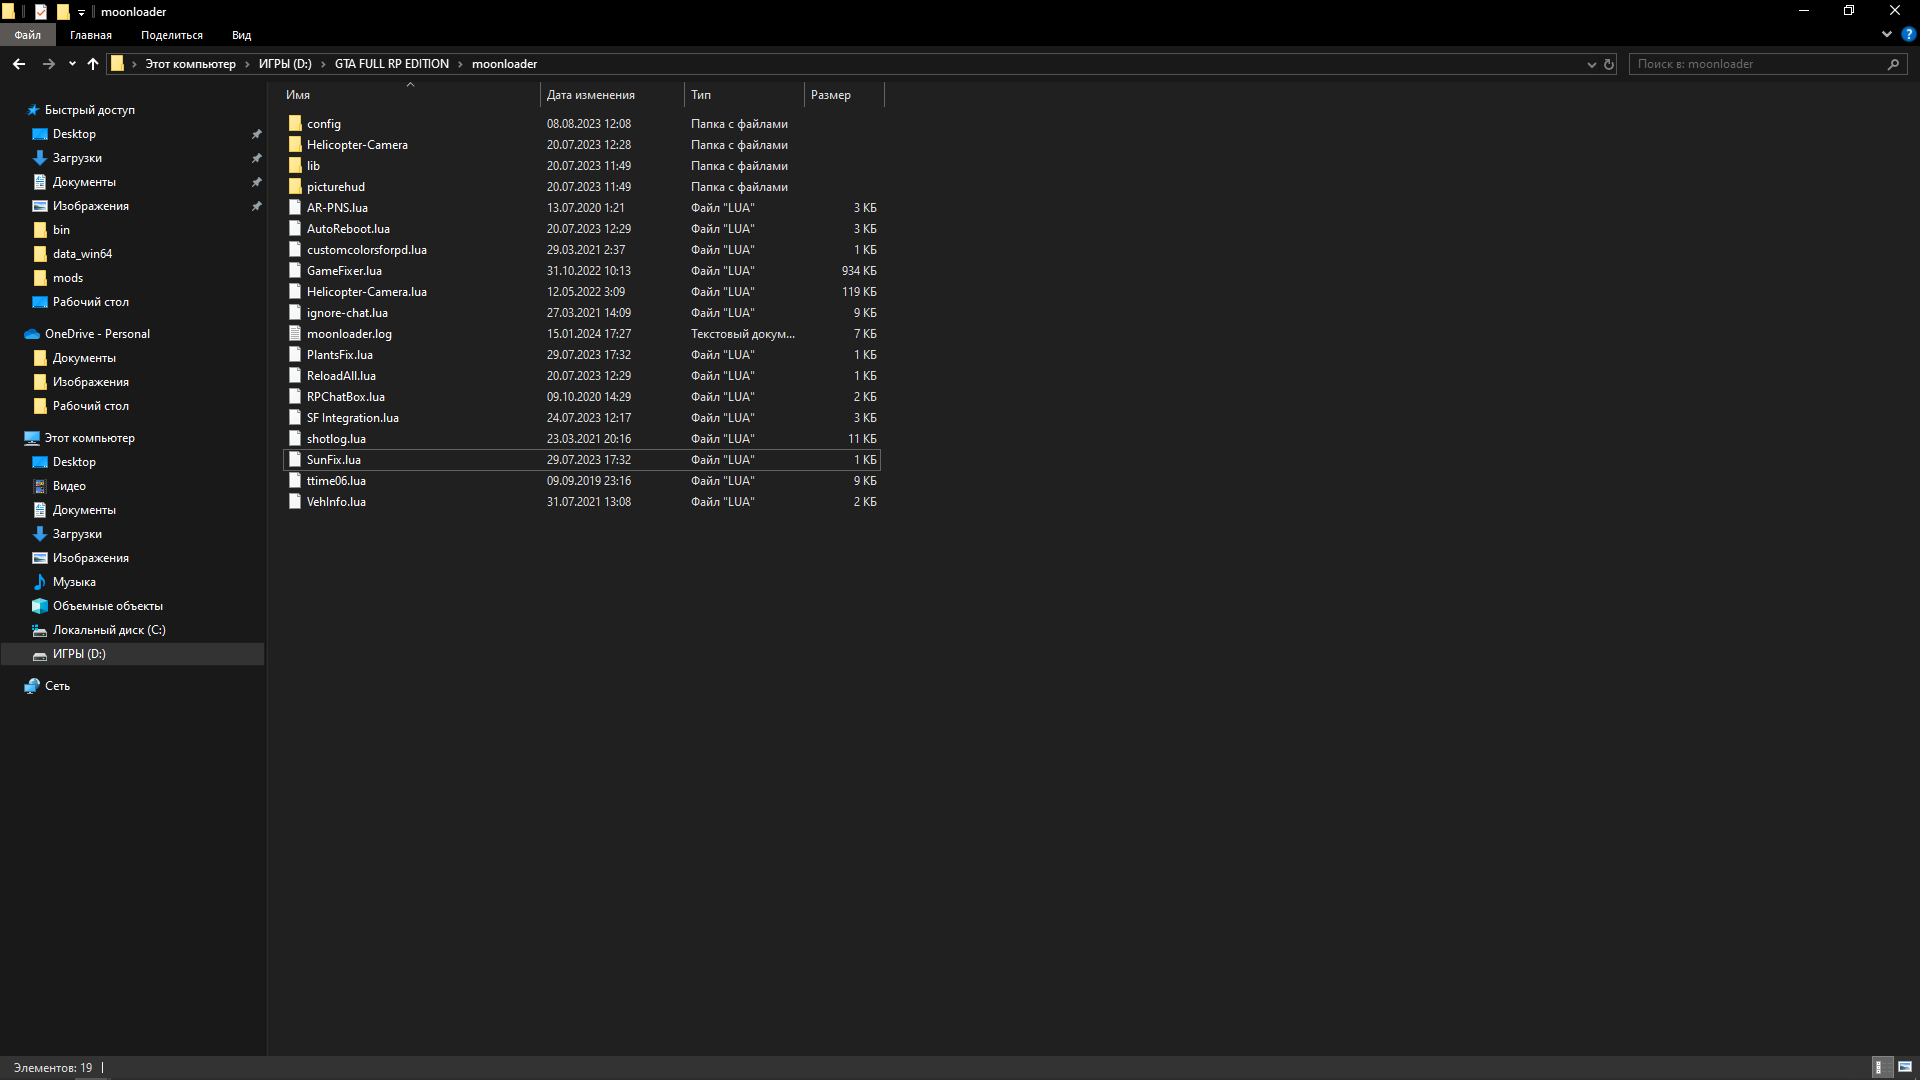The width and height of the screenshot is (1920, 1080).
Task: Select the GameFixer.lua file icon
Action: tap(295, 271)
